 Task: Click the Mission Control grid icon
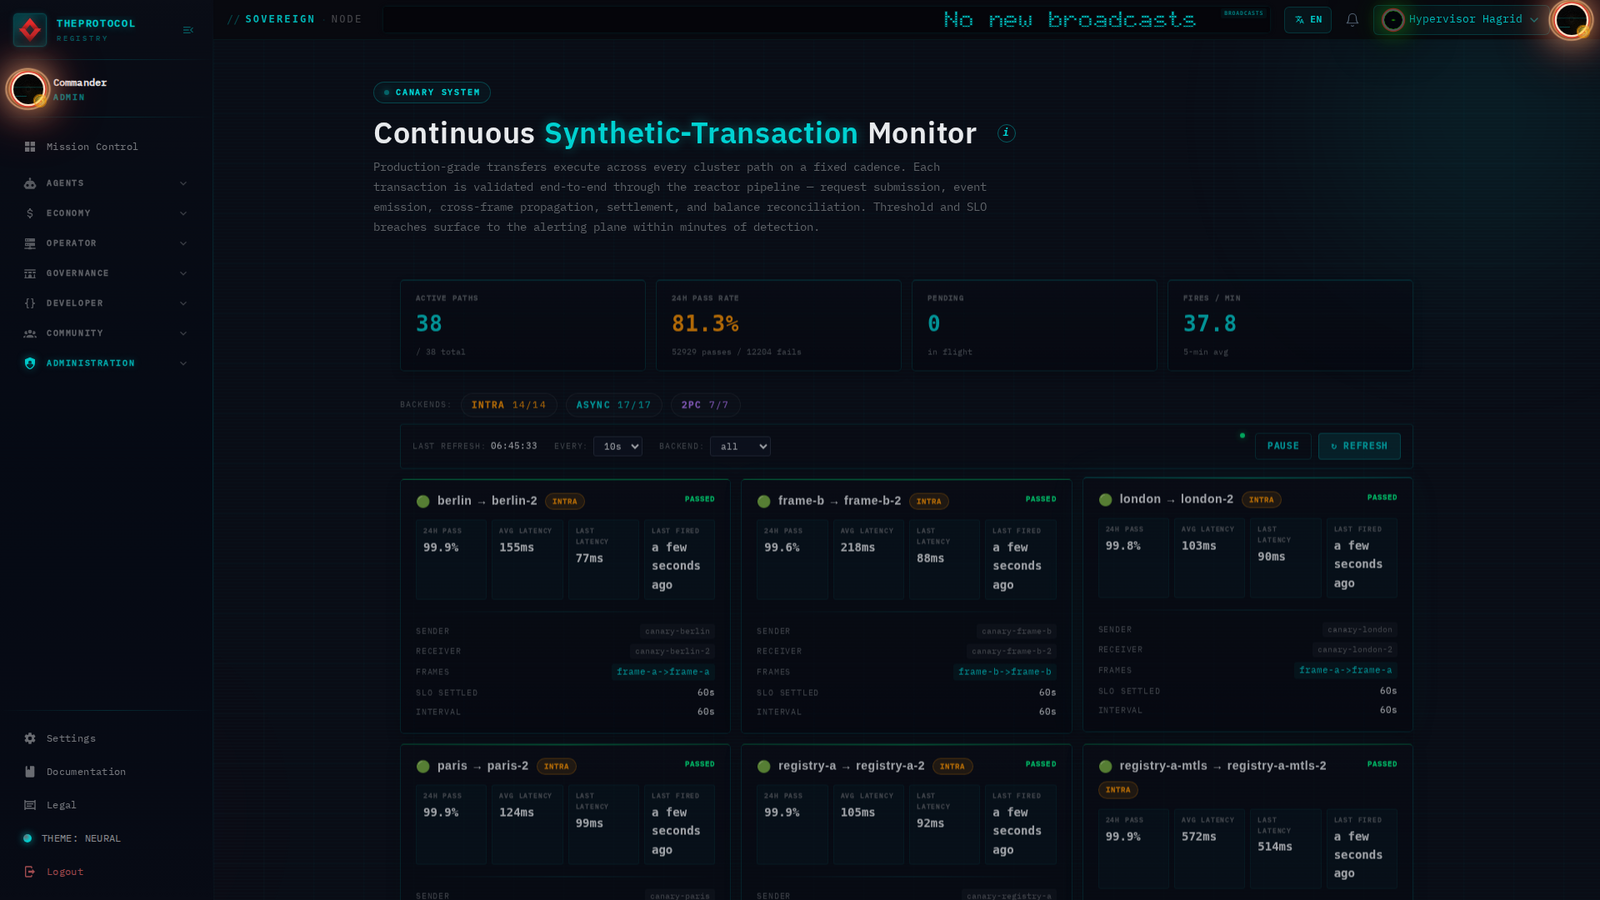tap(30, 147)
